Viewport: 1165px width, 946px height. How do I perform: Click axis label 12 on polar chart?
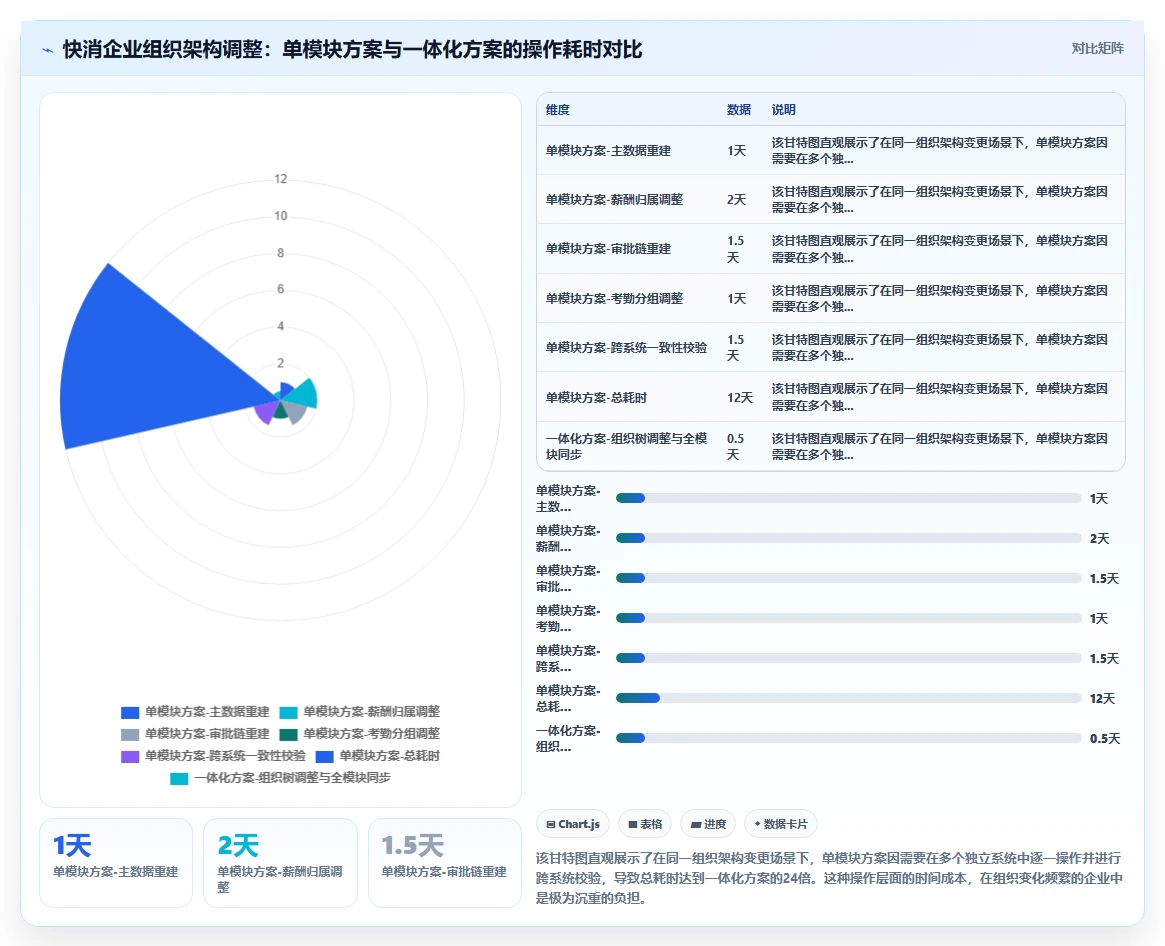pyautogui.click(x=280, y=179)
